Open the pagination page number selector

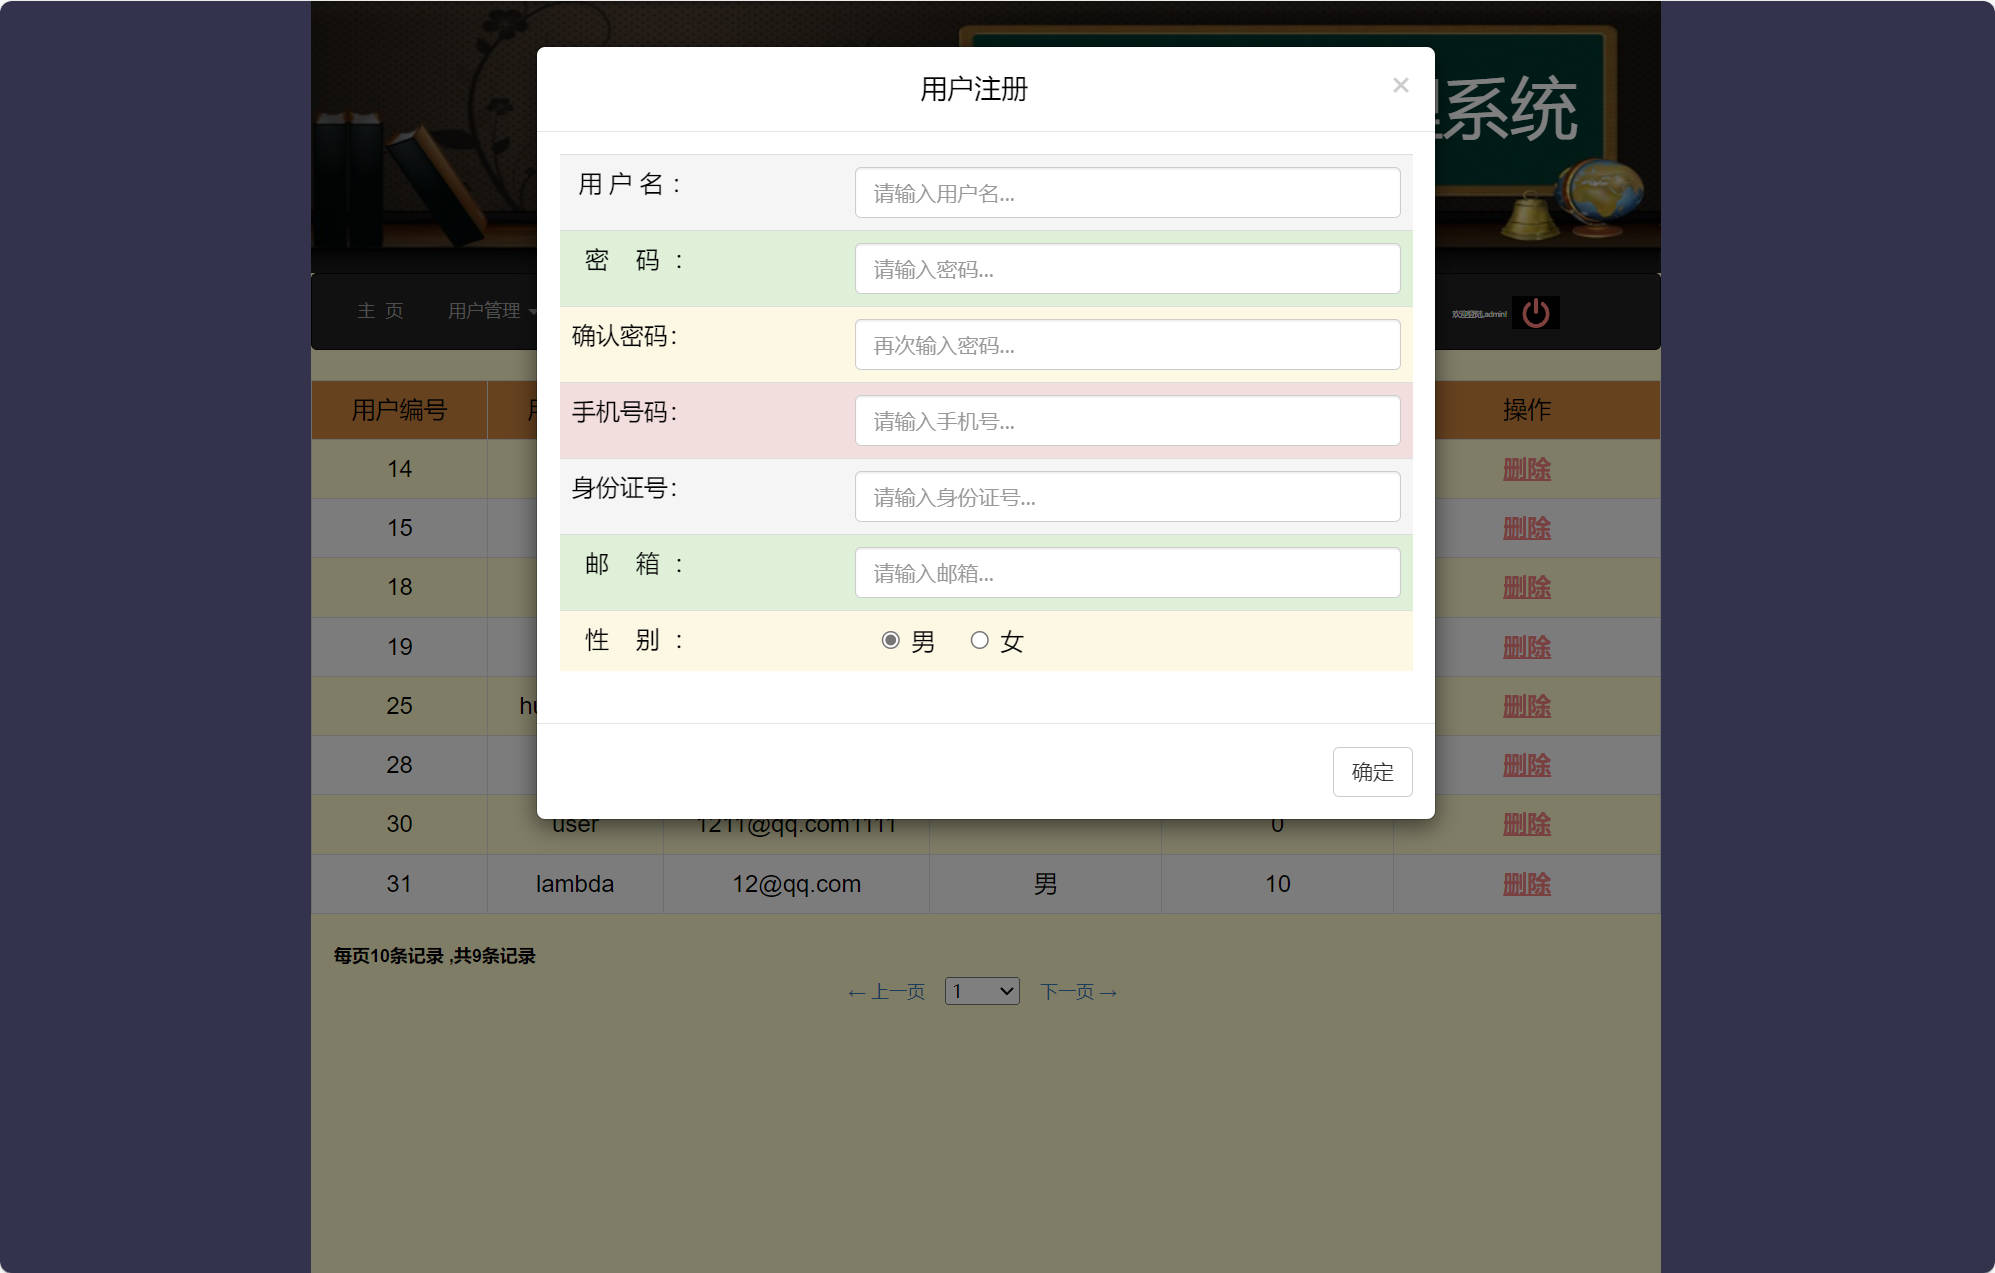click(x=982, y=991)
